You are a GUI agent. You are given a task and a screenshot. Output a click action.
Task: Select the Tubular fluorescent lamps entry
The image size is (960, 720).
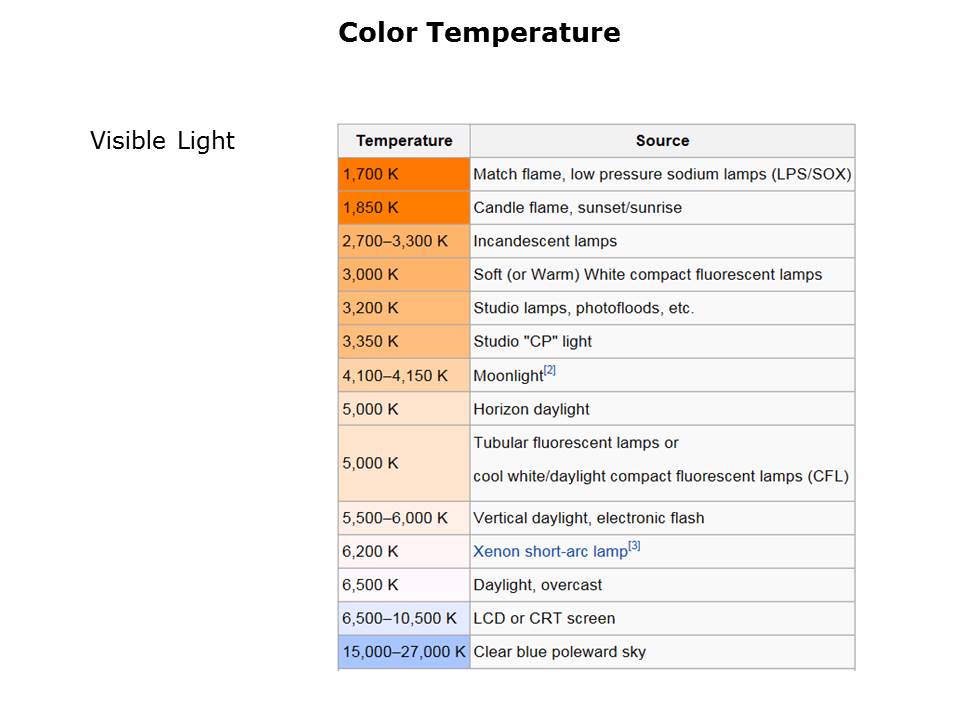[x=576, y=443]
